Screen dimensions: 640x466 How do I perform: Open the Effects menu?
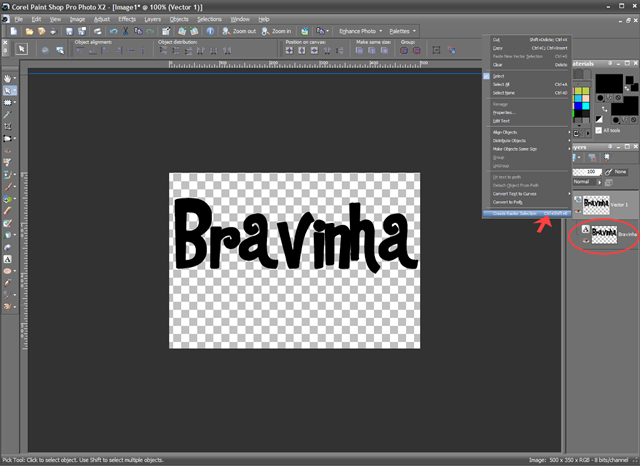click(127, 19)
